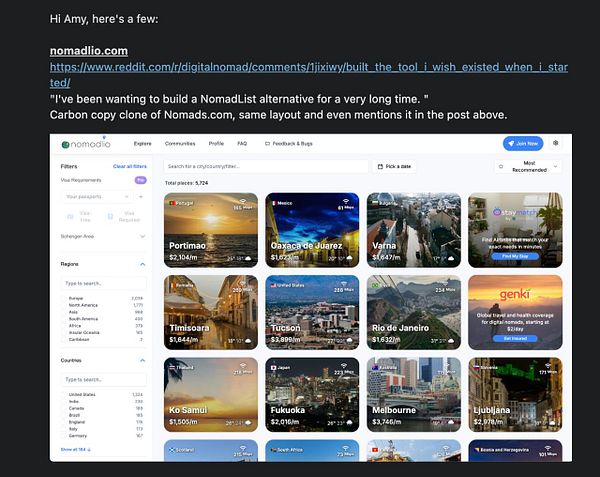Open the Ko Samui city card
The width and height of the screenshot is (600, 477).
click(x=211, y=394)
